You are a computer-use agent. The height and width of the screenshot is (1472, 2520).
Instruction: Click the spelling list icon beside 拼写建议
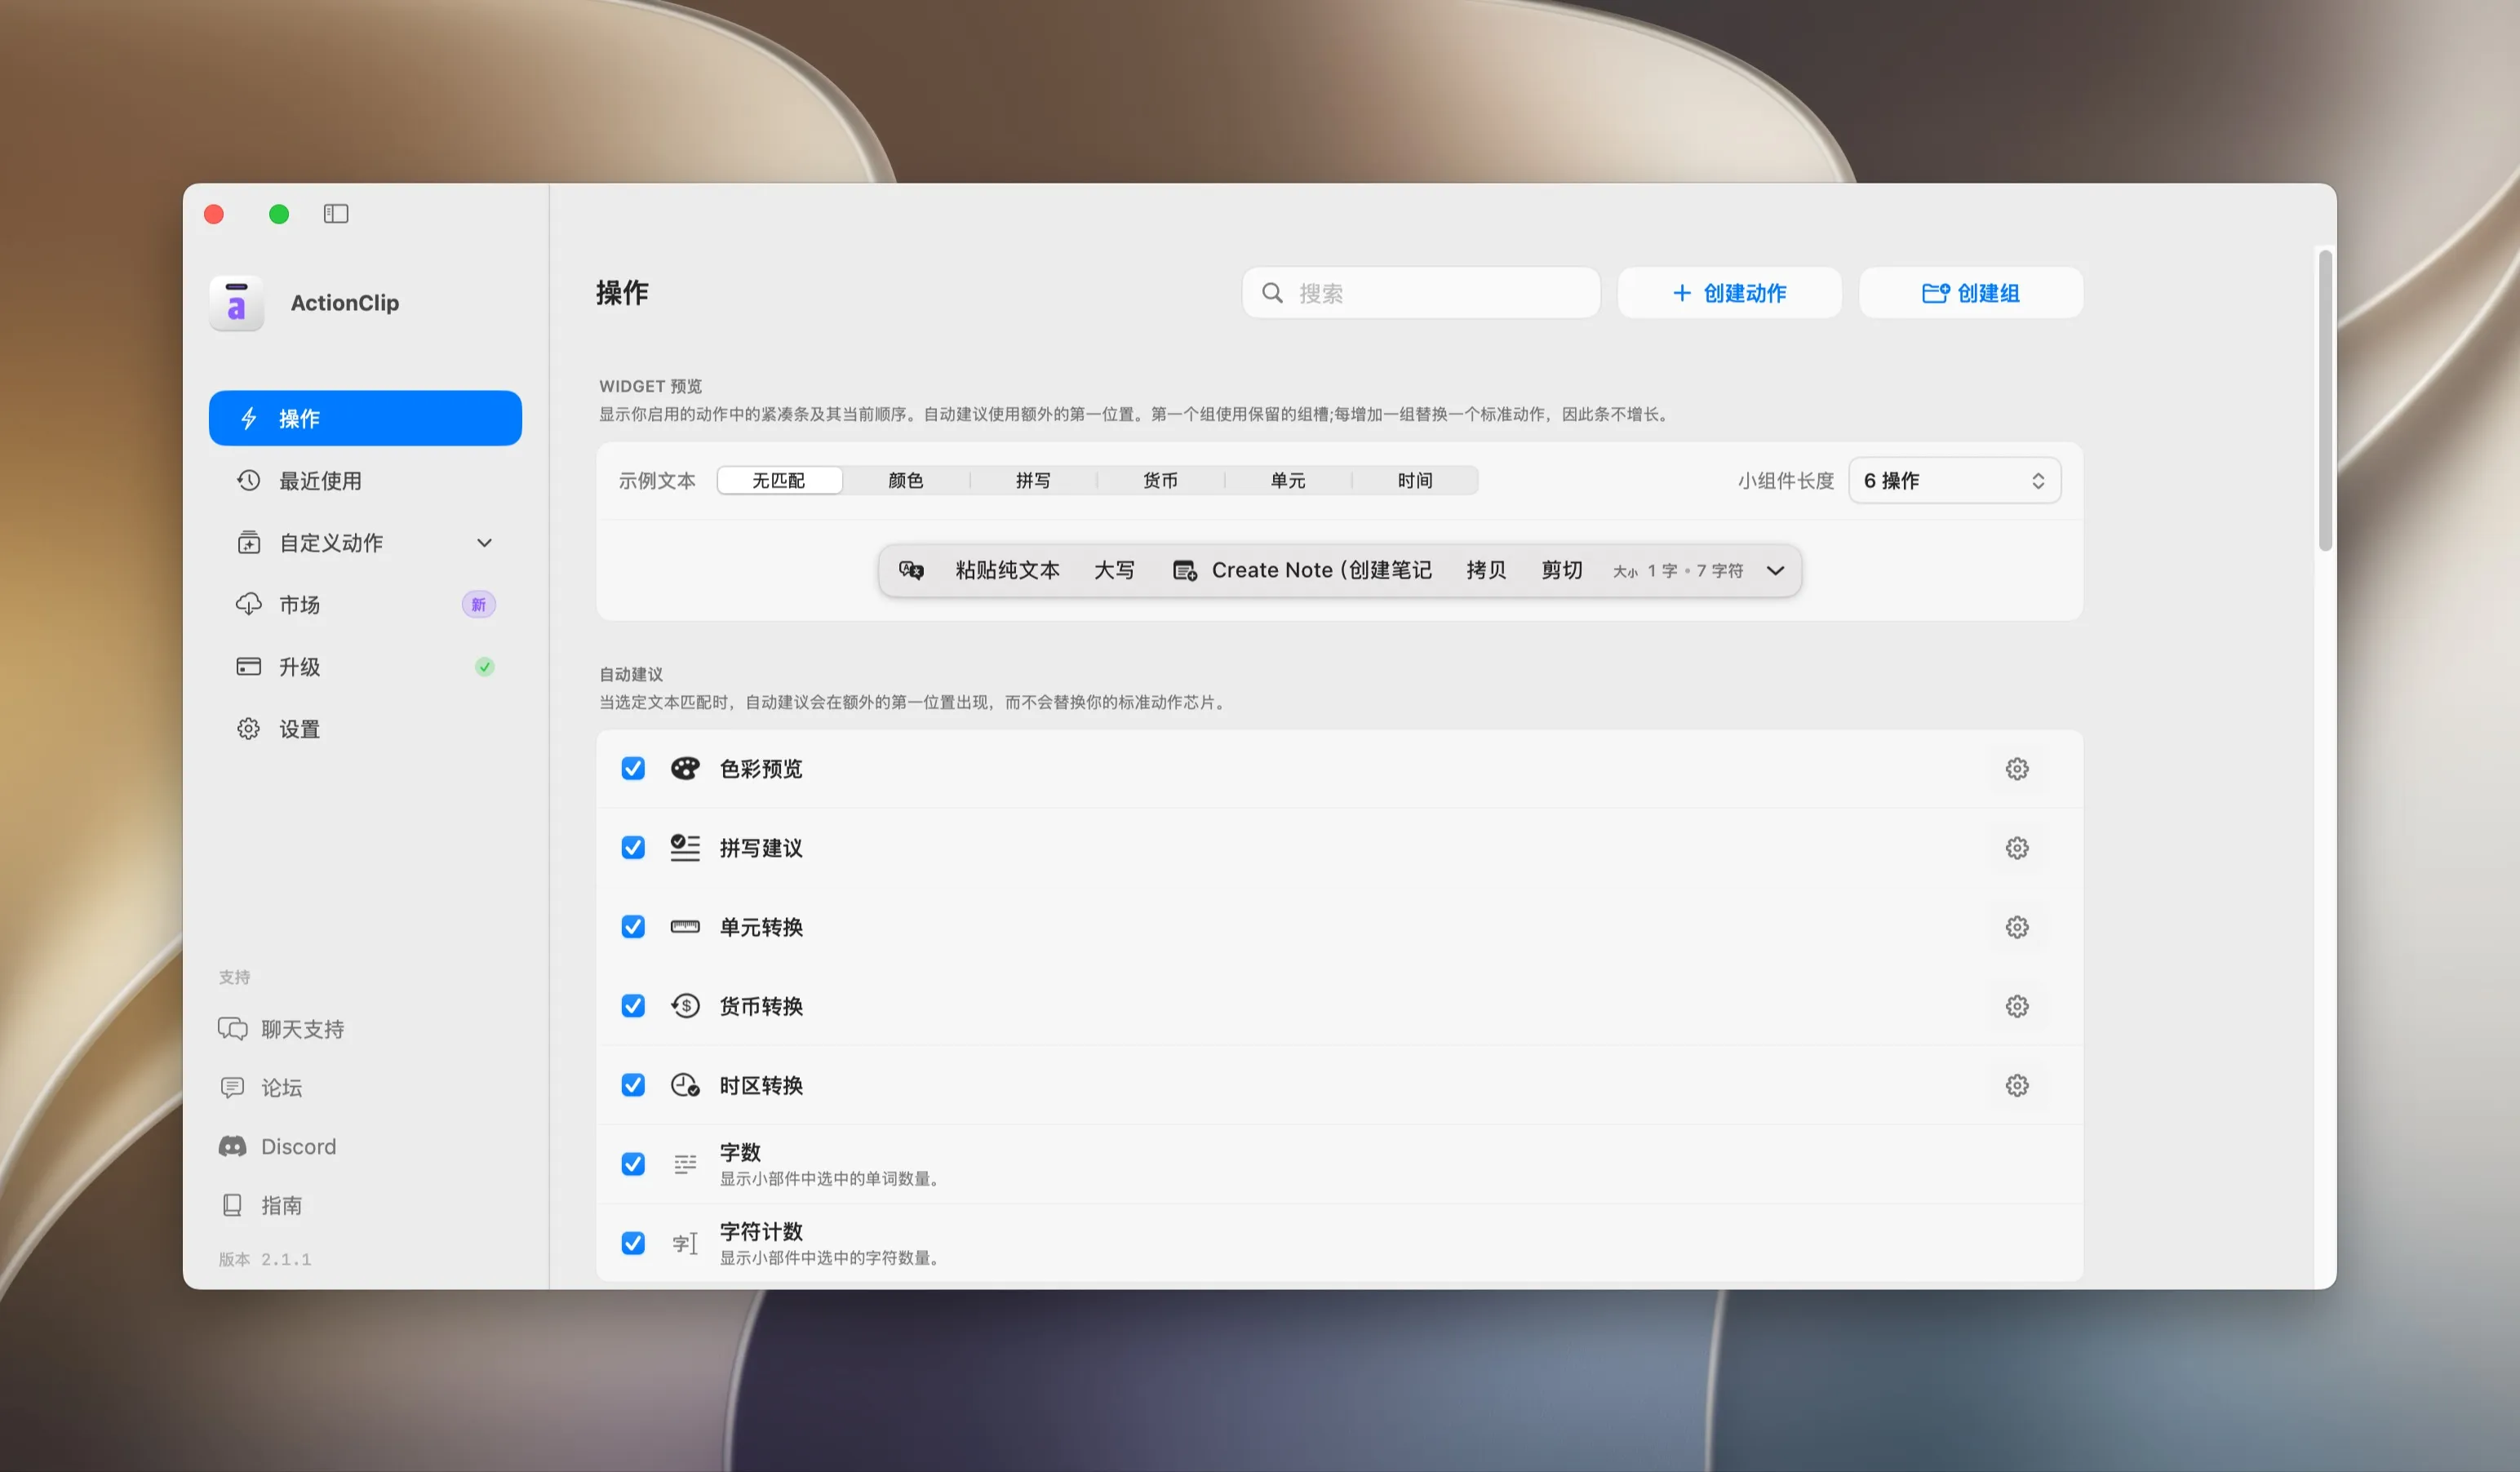point(685,848)
